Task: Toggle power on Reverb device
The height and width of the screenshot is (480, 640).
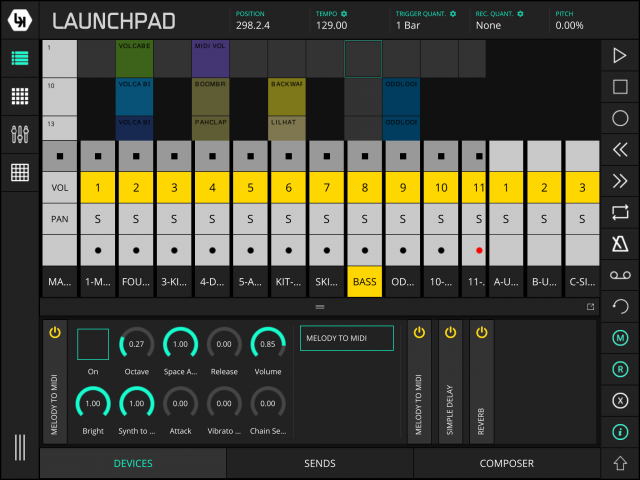Action: [x=482, y=333]
